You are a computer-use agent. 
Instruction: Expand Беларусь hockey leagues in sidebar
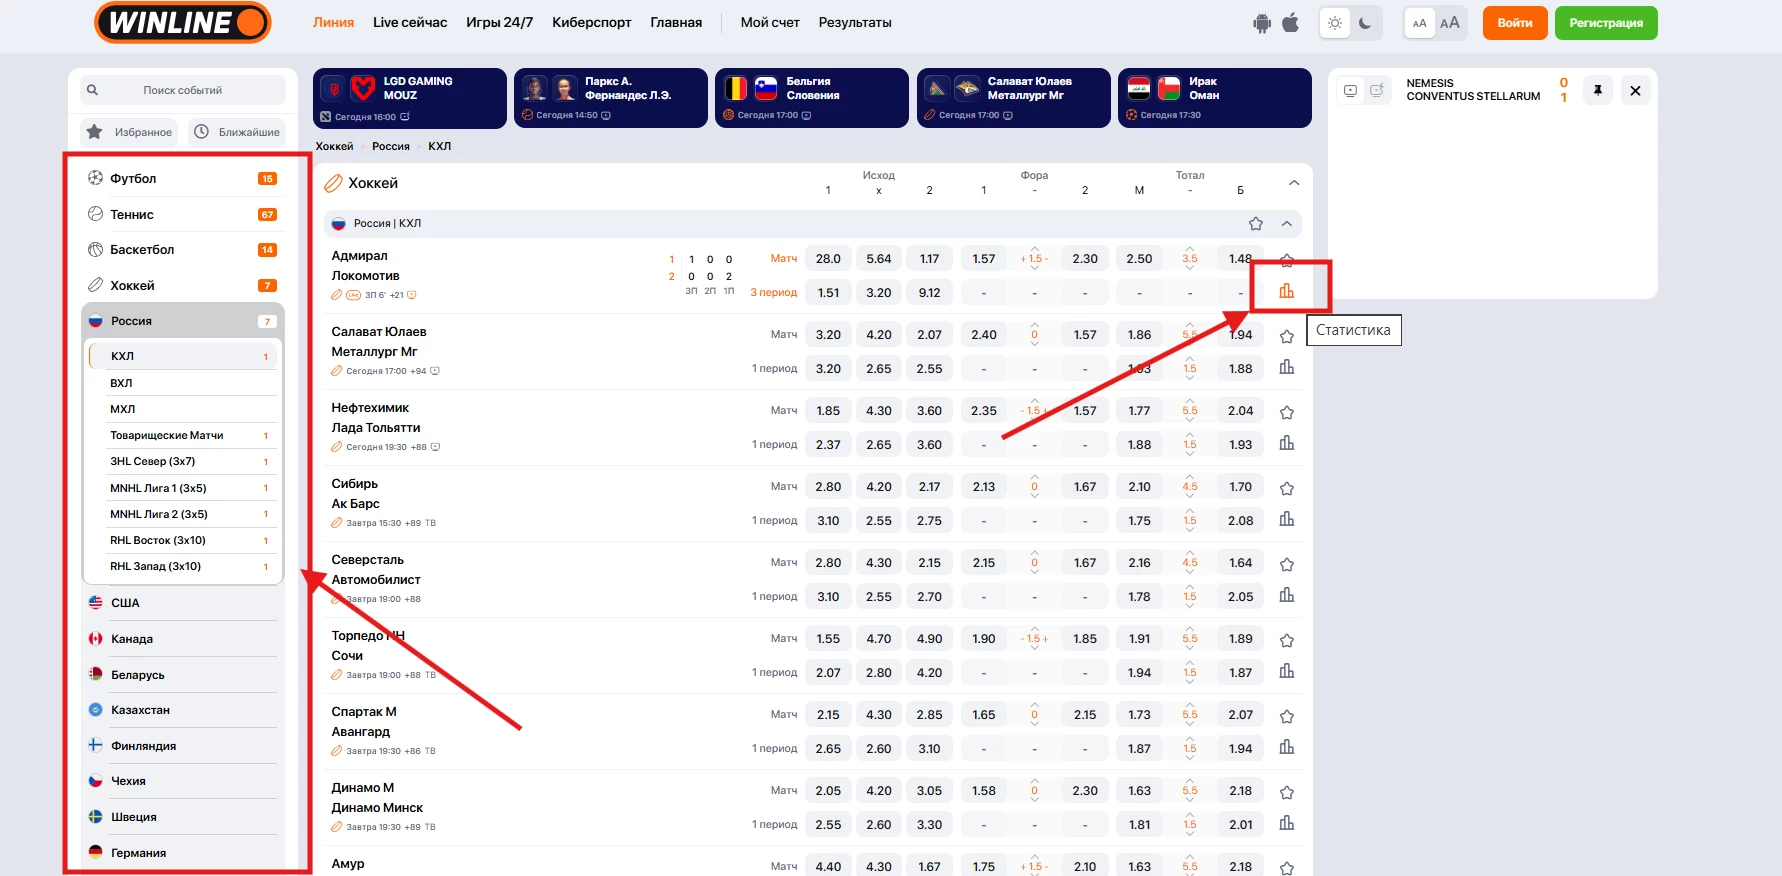point(183,675)
